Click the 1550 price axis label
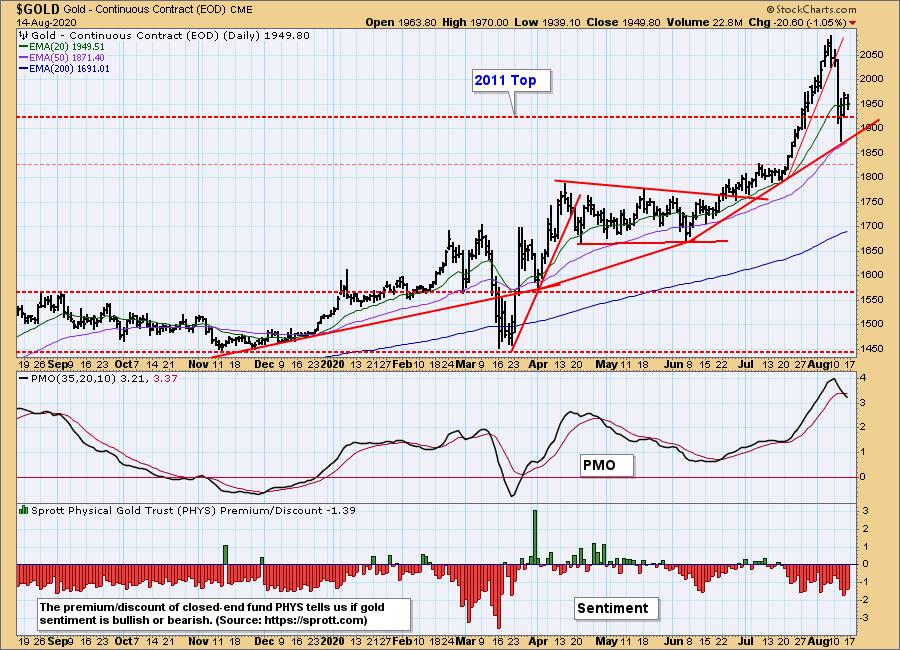Screen dimensions: 900x650 click(x=872, y=299)
